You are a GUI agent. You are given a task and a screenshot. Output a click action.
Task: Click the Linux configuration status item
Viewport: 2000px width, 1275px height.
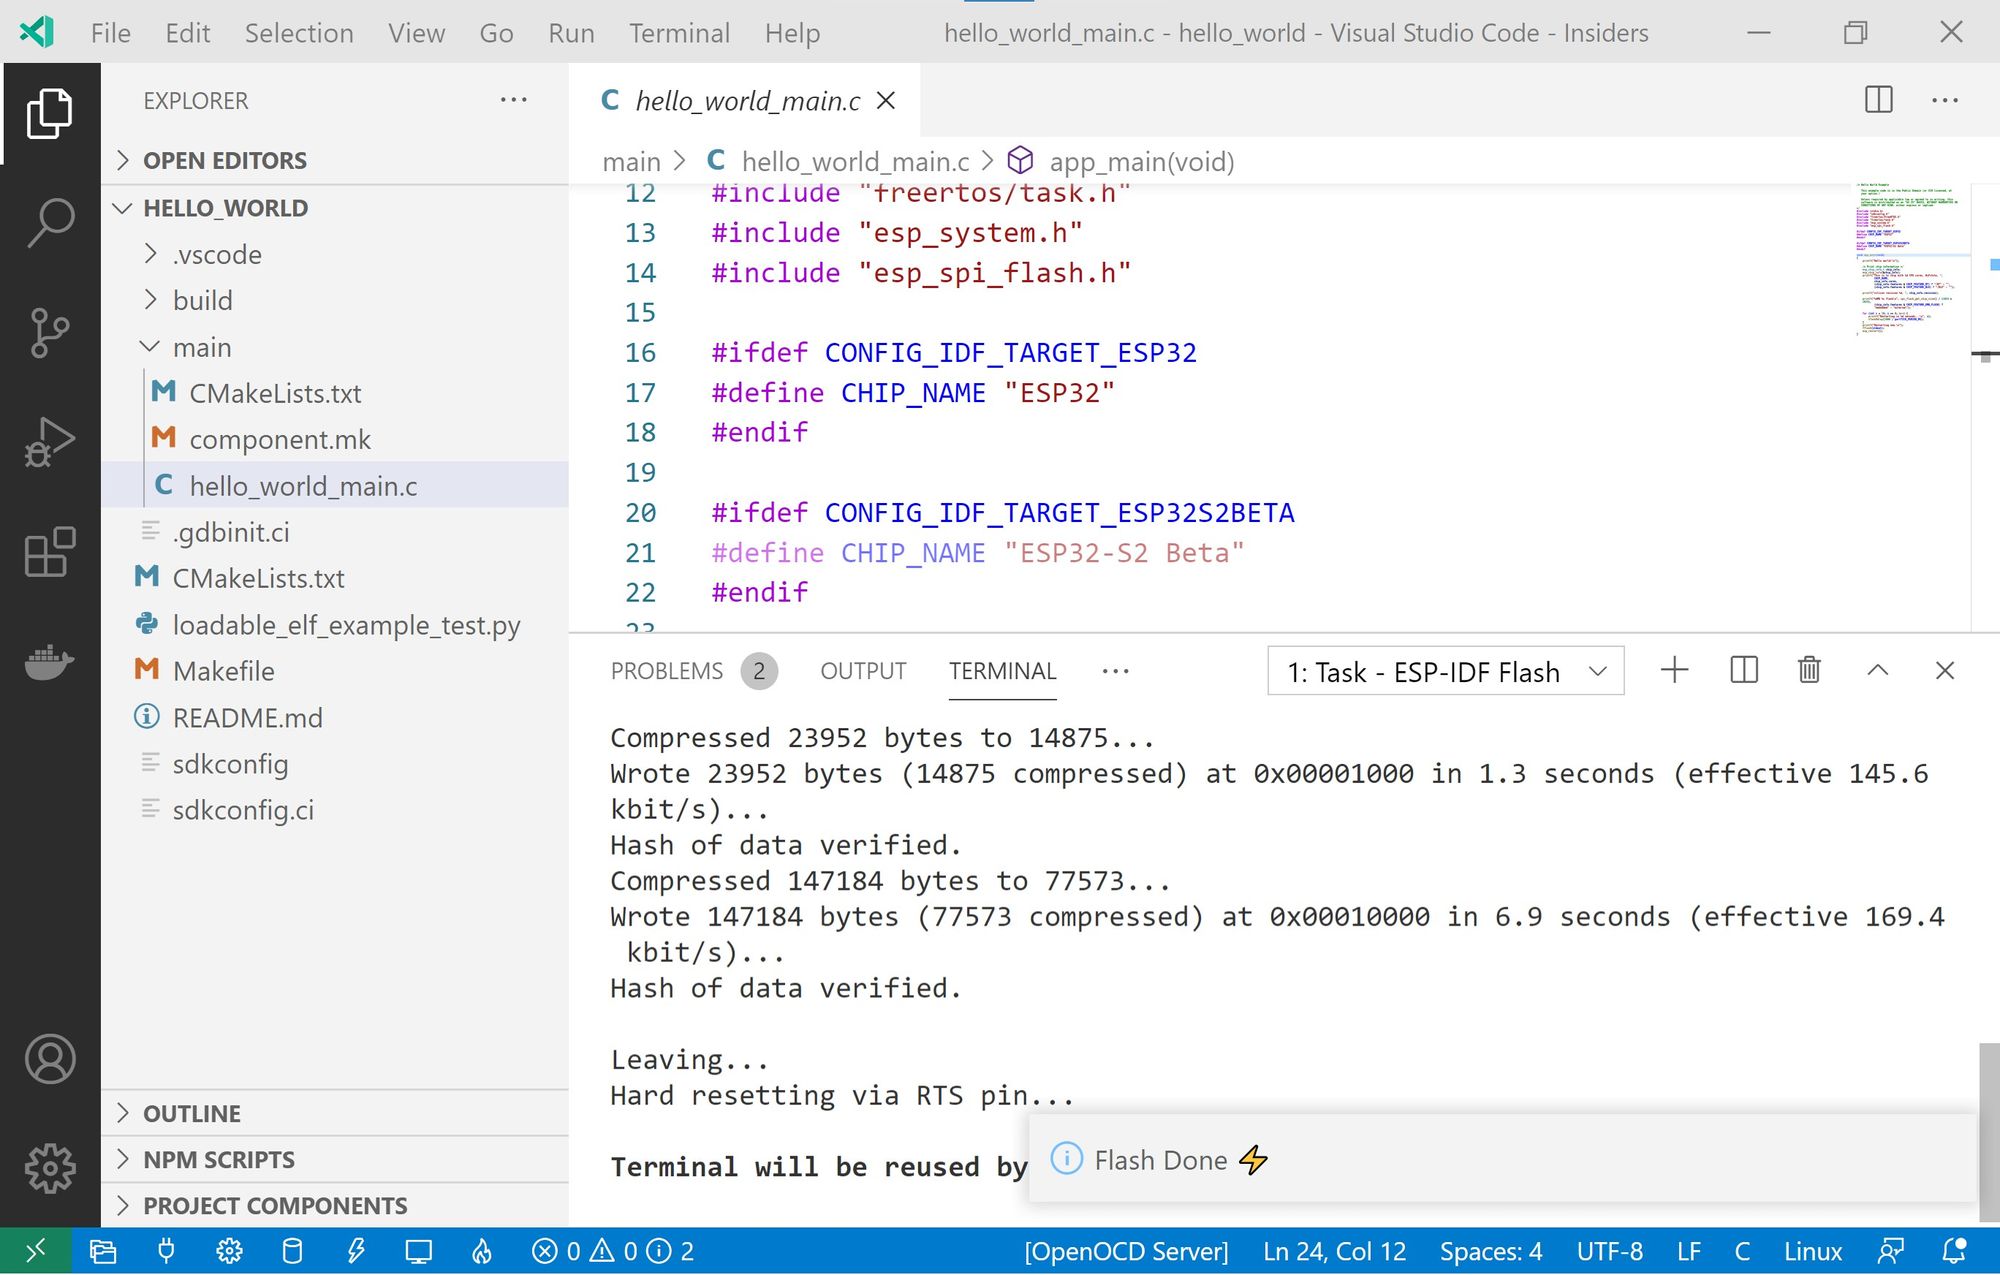click(1812, 1251)
